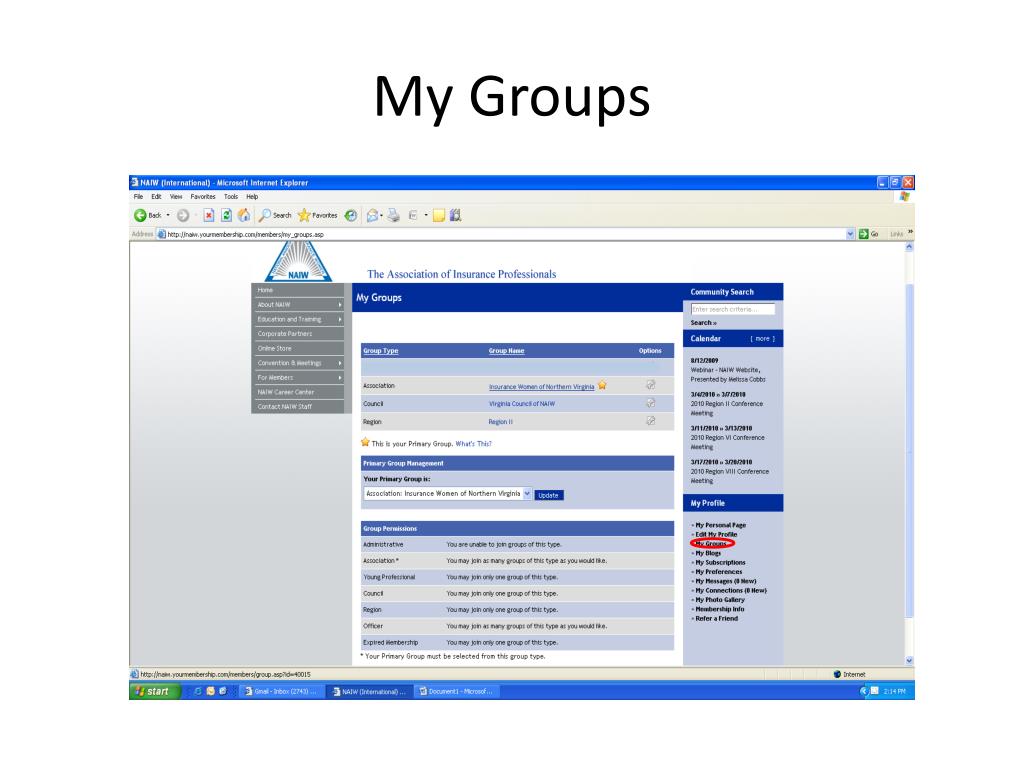Click the NAIW triangle logo
Image resolution: width=1024 pixels, height=768 pixels.
(x=298, y=262)
